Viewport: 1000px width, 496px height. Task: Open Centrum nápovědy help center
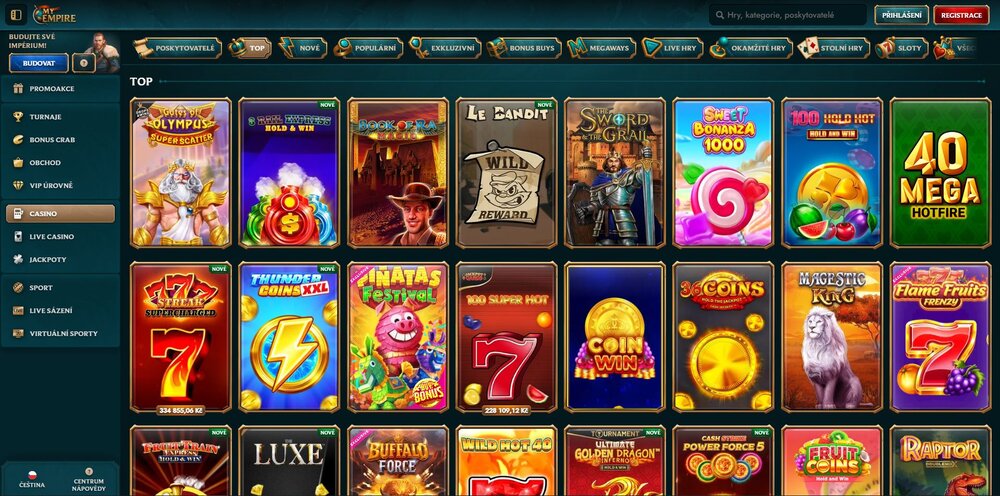pyautogui.click(x=89, y=480)
